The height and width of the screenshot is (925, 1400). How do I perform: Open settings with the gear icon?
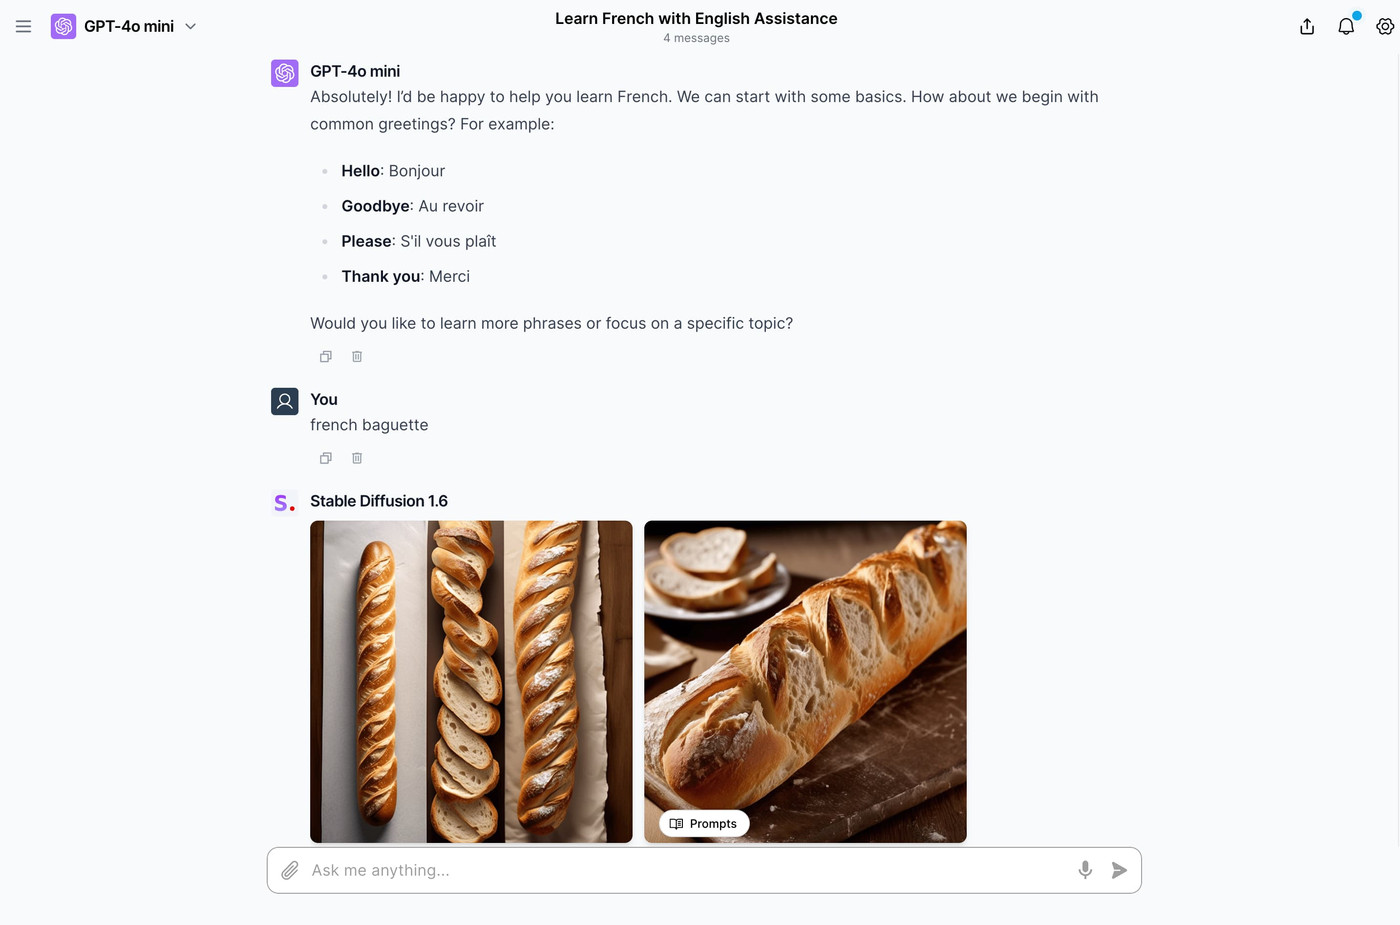1386,26
